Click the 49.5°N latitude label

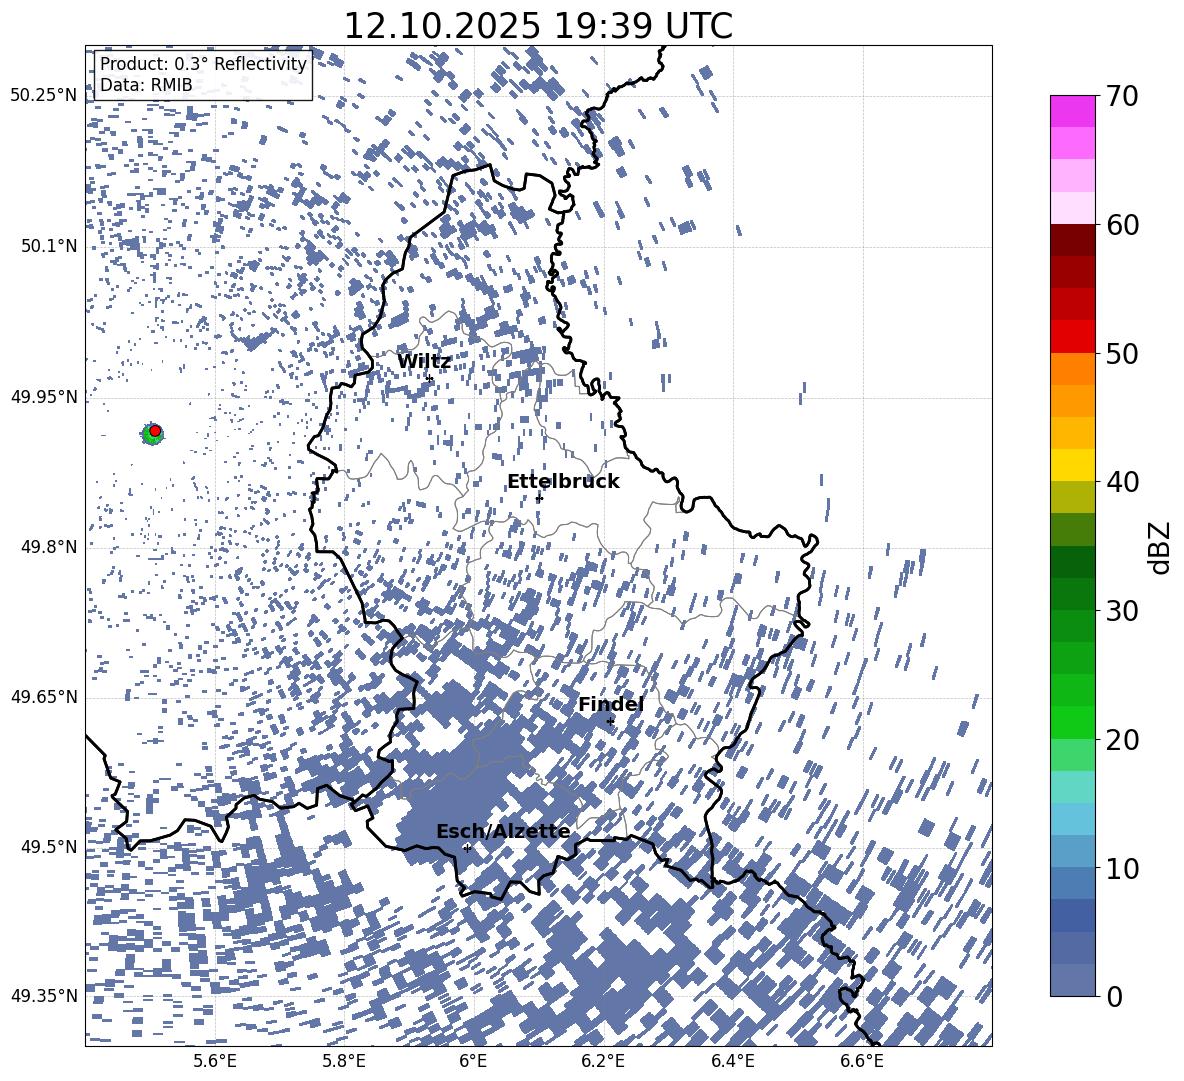(x=50, y=847)
